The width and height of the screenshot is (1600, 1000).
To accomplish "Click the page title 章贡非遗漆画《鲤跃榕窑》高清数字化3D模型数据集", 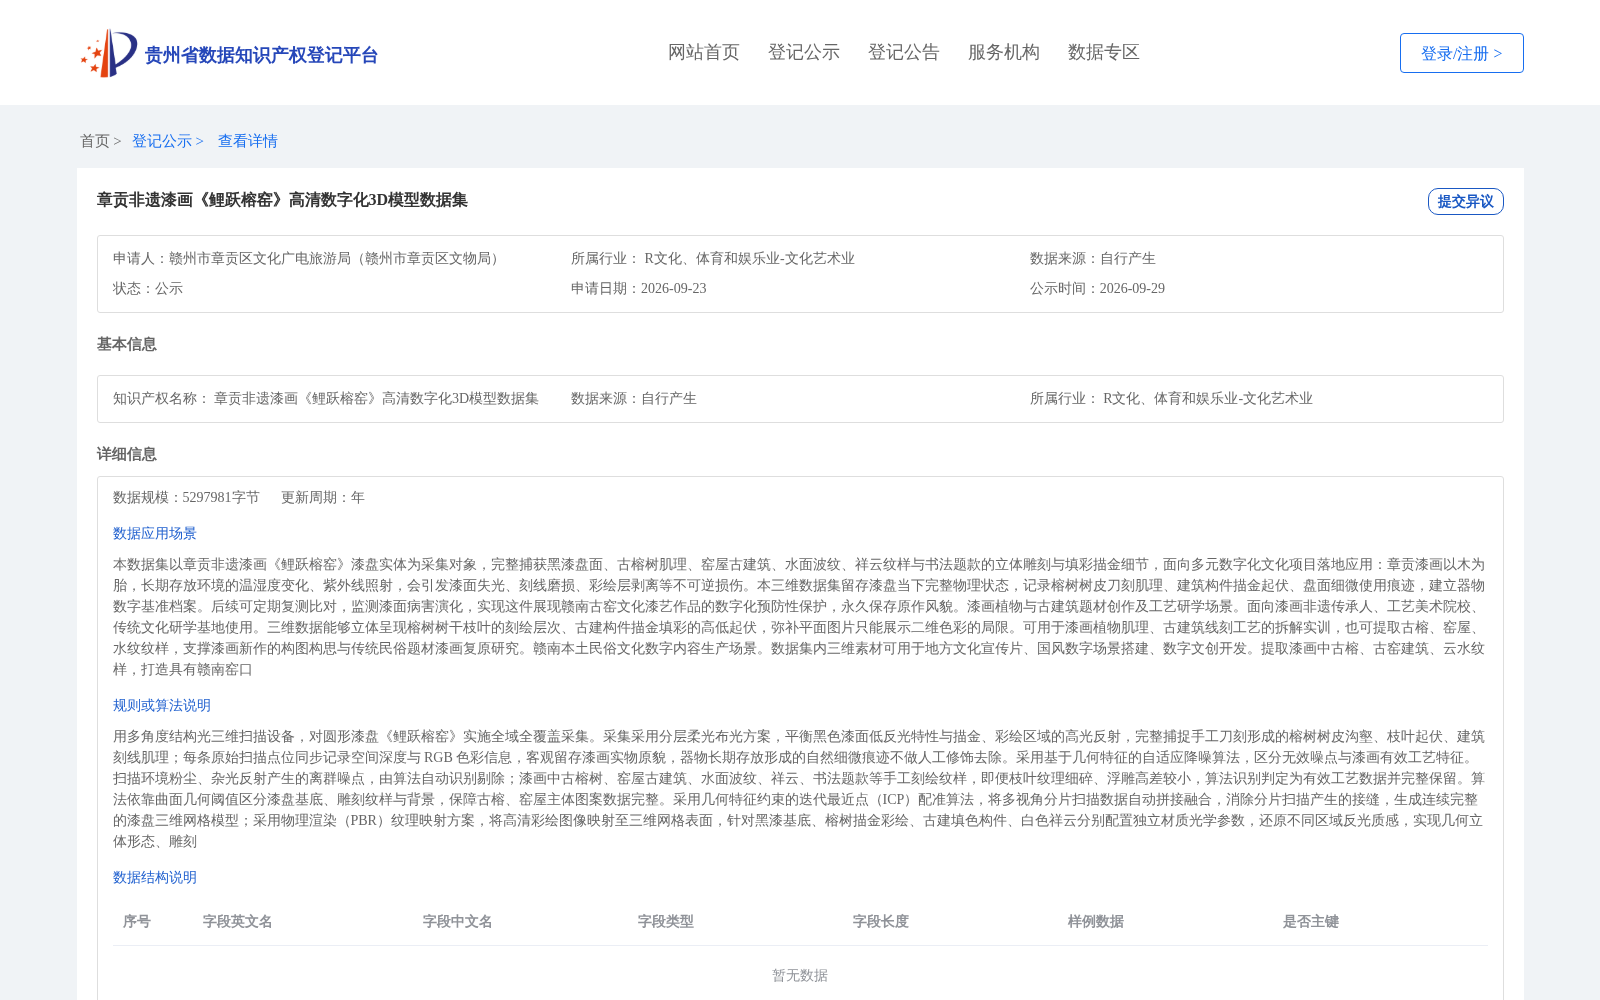I will [282, 200].
